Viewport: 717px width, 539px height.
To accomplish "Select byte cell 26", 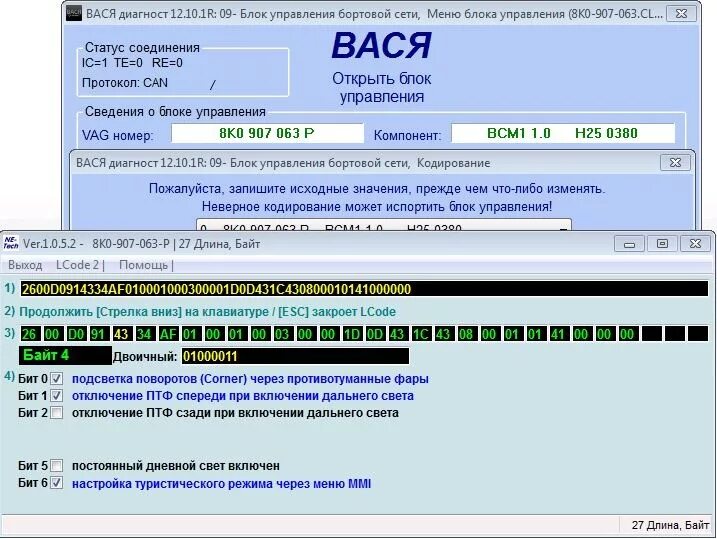I will click(29, 334).
